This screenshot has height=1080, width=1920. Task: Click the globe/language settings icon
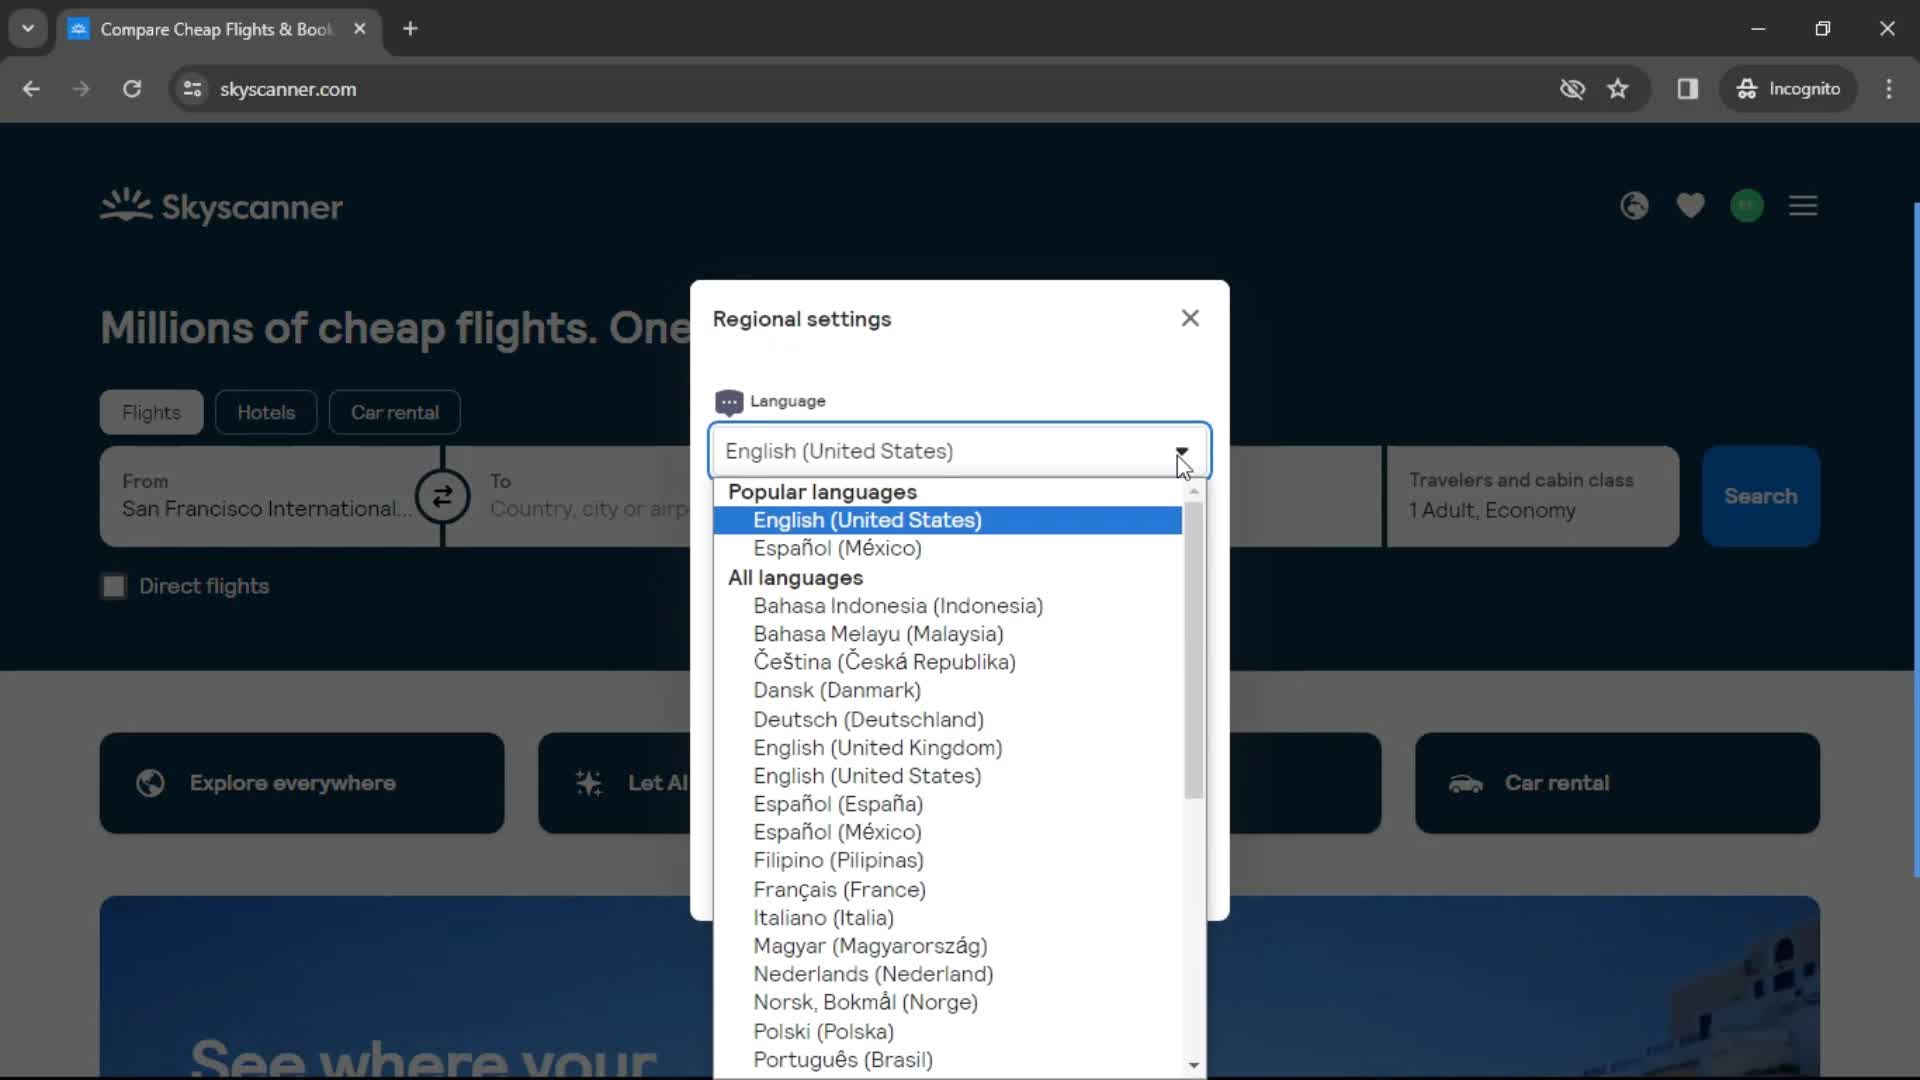point(1634,207)
